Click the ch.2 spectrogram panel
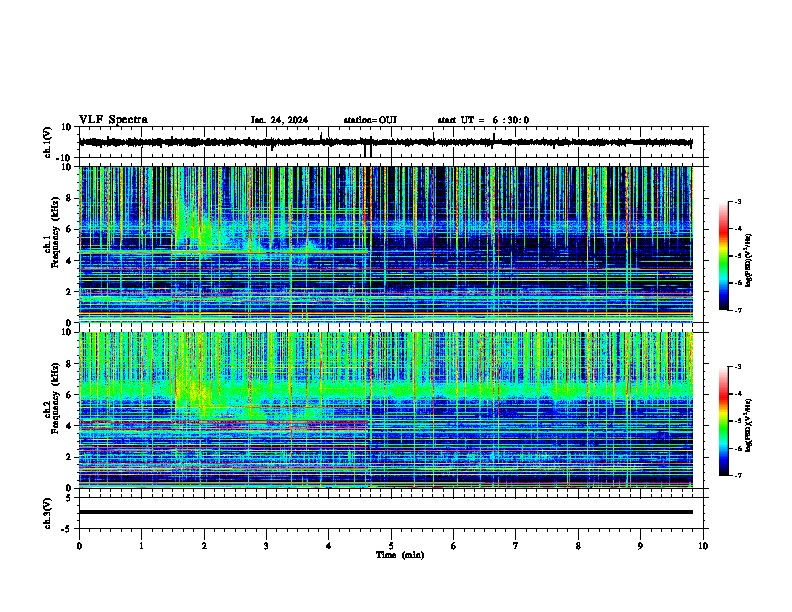Image resolution: width=792 pixels, height=612 pixels. (x=393, y=410)
